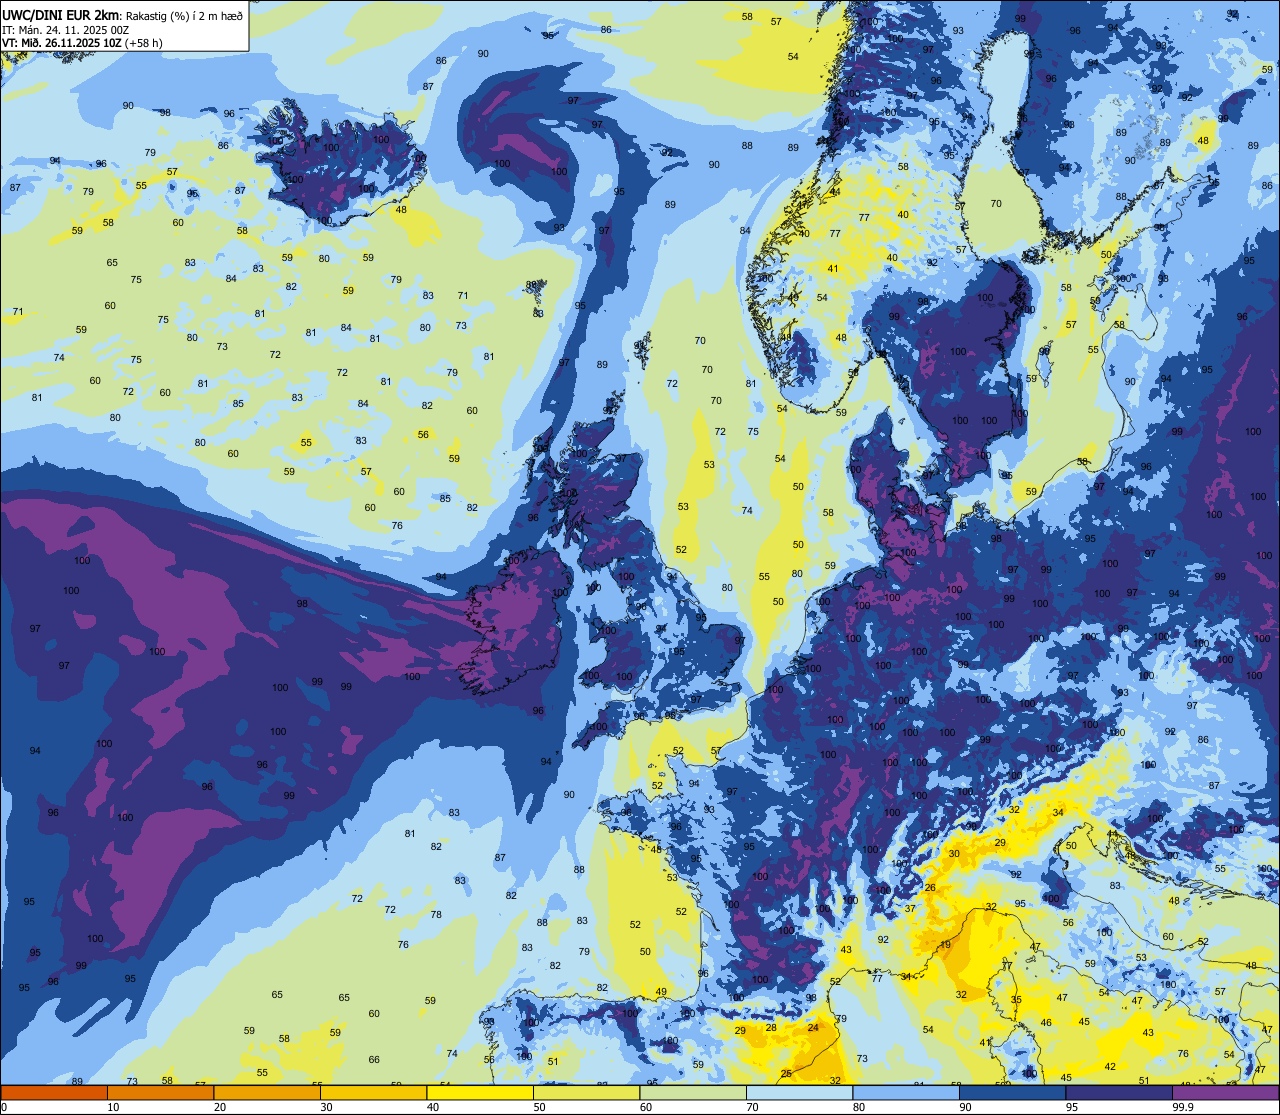Click the '37' humidity value on the map
The height and width of the screenshot is (1115, 1280).
(910, 909)
